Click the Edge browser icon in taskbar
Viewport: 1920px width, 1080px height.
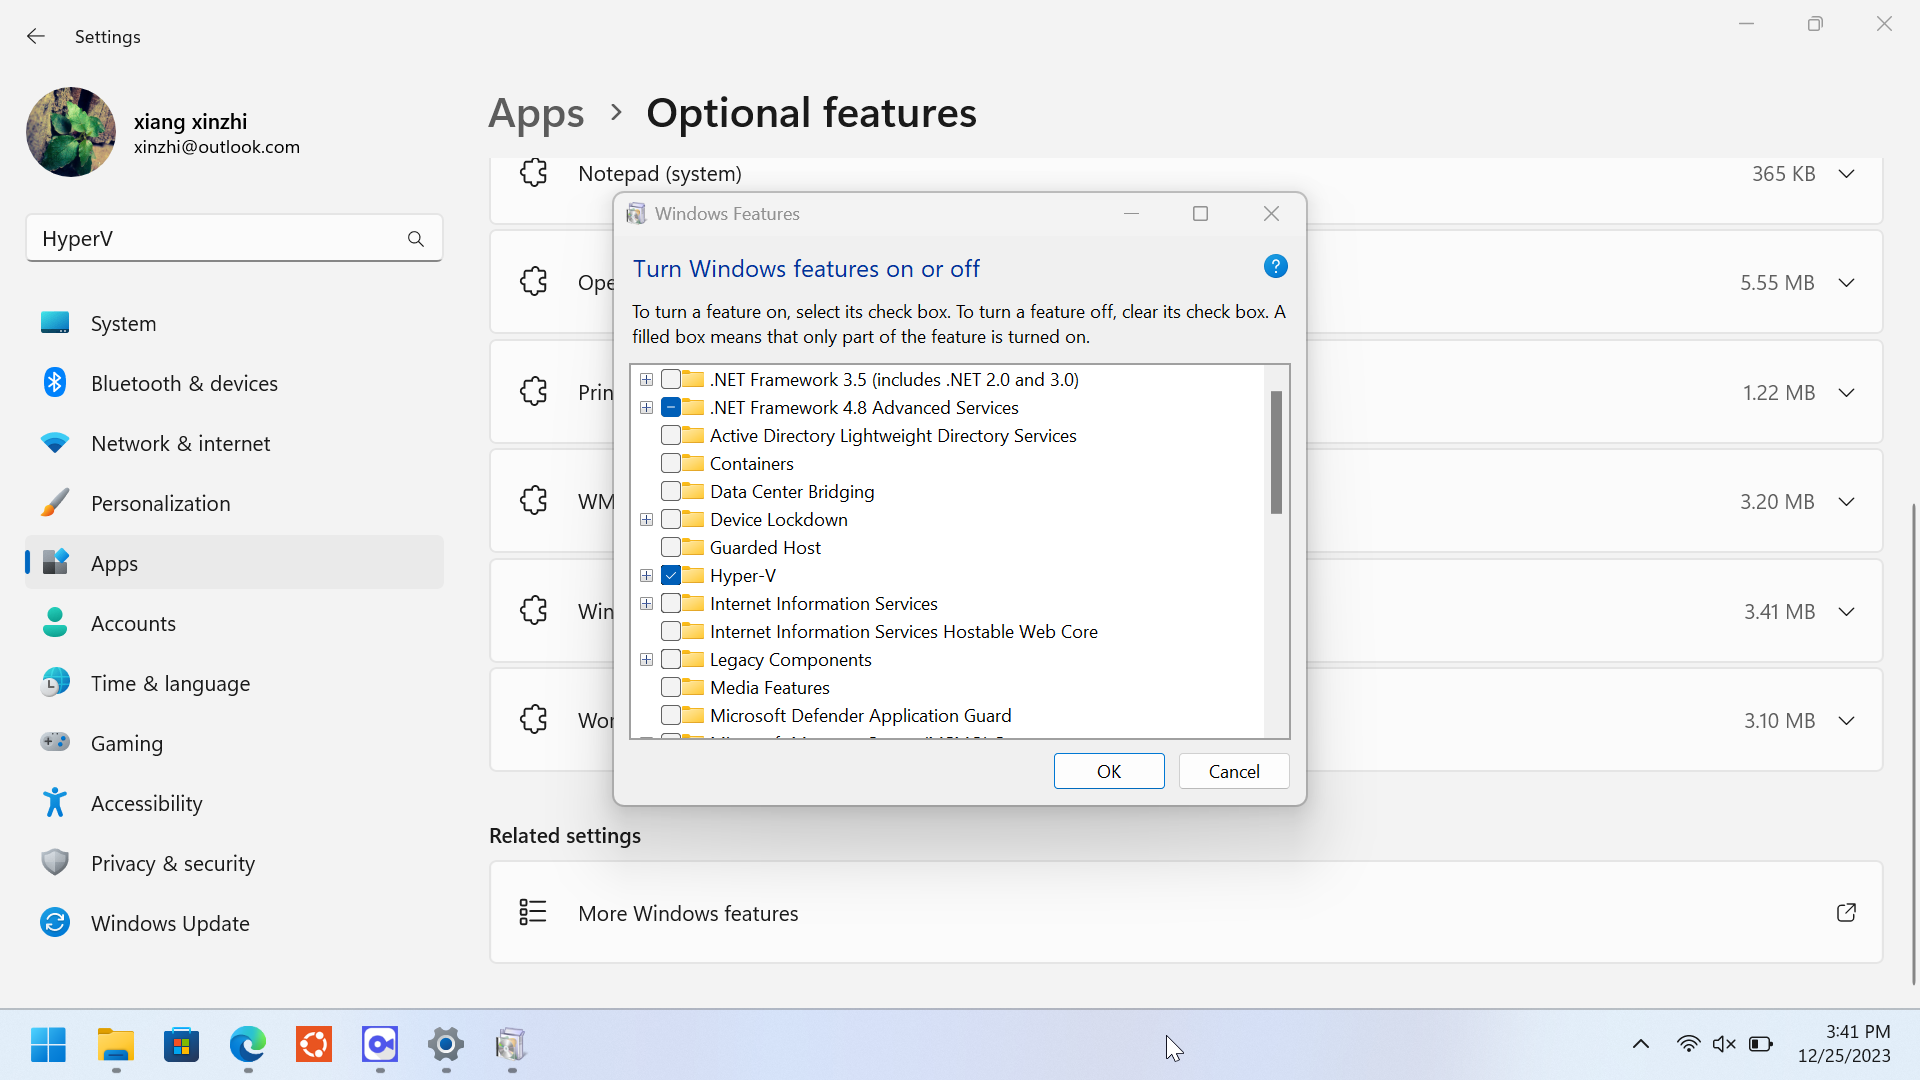(248, 1044)
